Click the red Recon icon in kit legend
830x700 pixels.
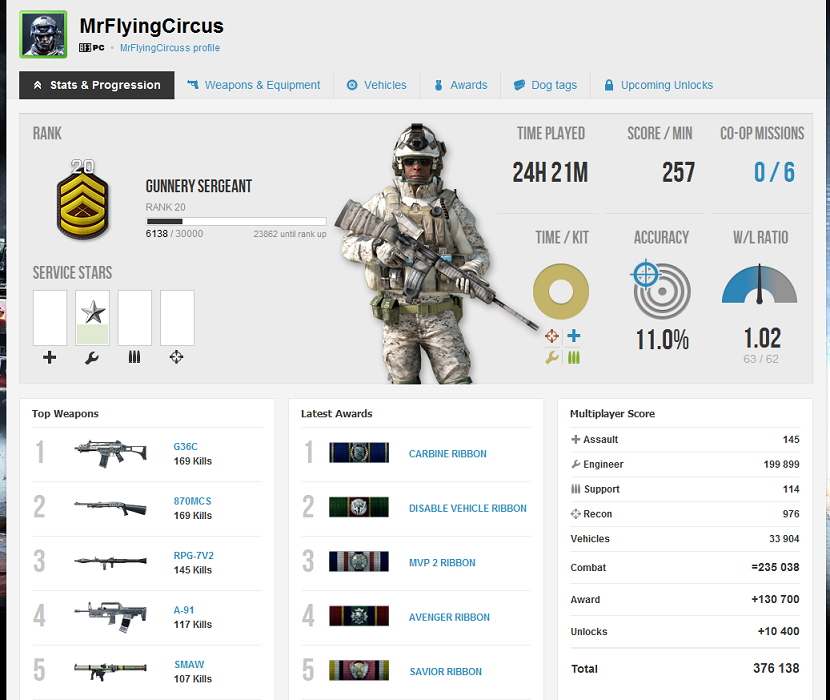552,336
